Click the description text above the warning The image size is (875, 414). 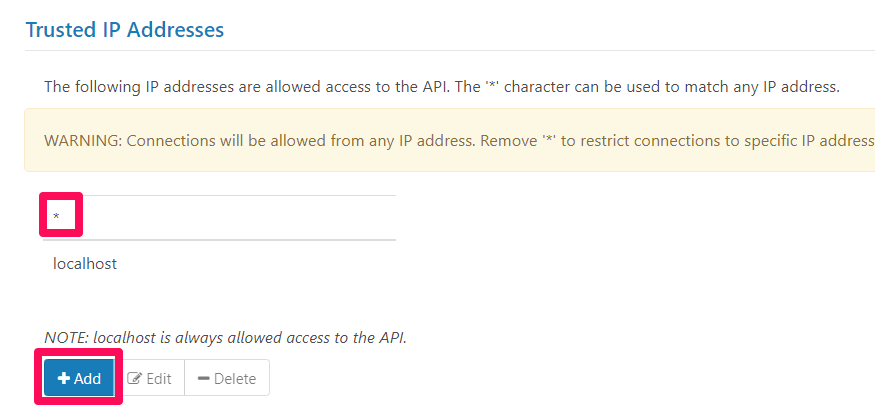440,86
